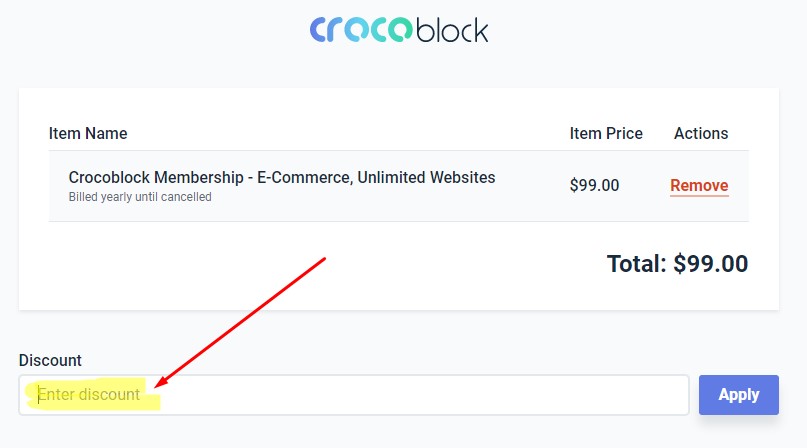Remove the Crocoblock Membership item
Screen dimensions: 807x448
coord(699,185)
